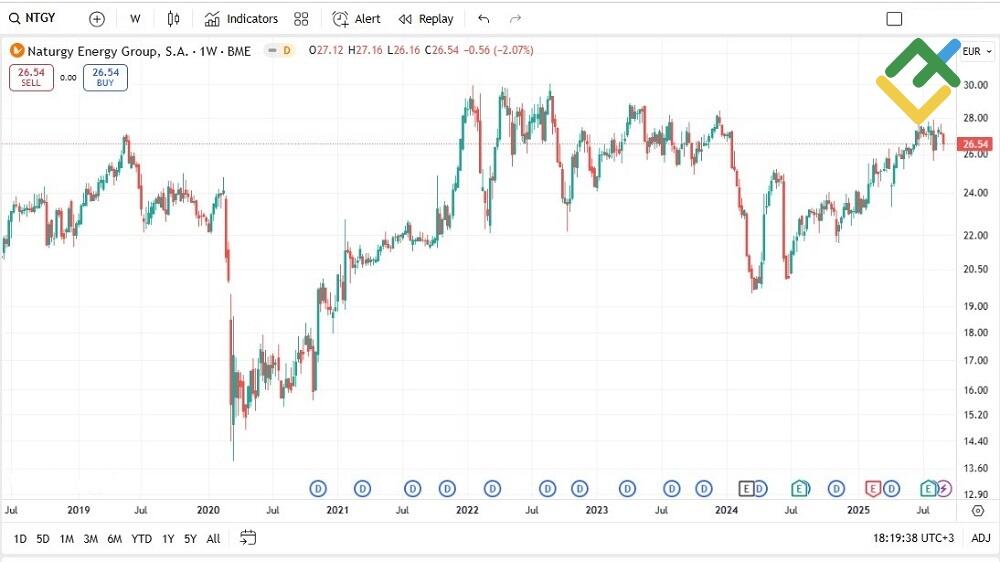Start bar Replay mode
Viewport: 1000px width, 562px height.
pyautogui.click(x=426, y=19)
